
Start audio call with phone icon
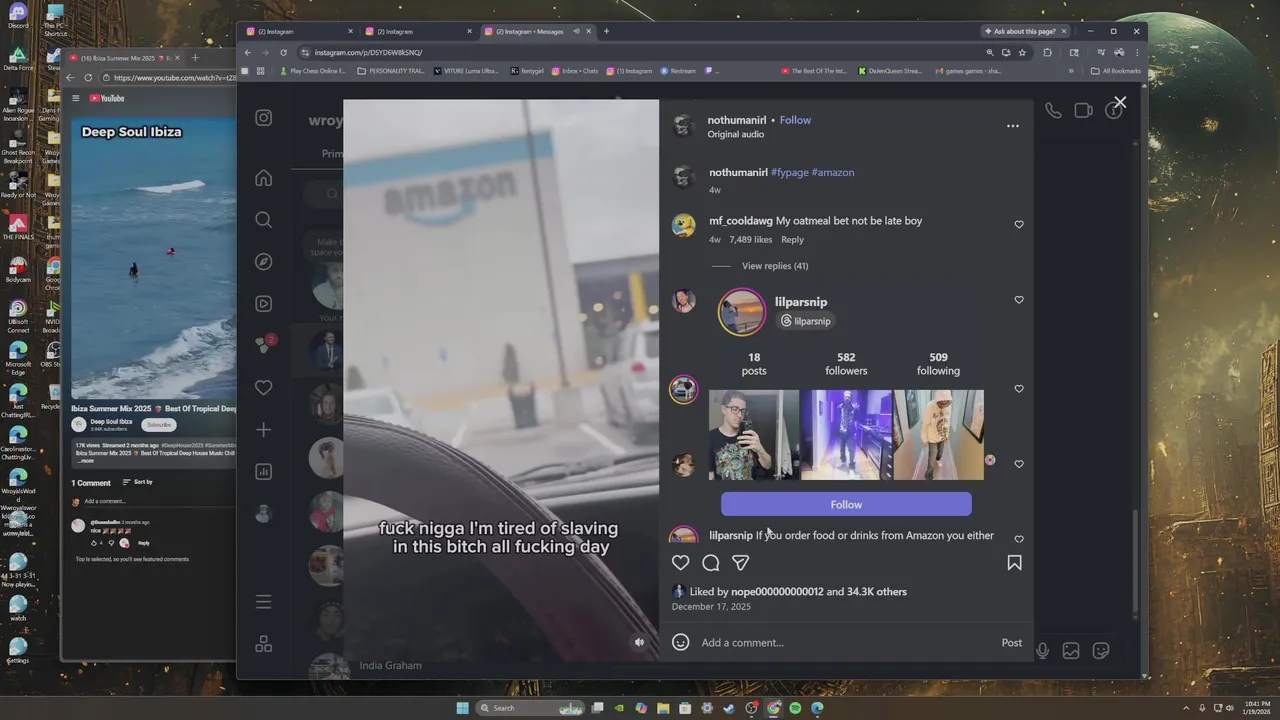pyautogui.click(x=1053, y=111)
